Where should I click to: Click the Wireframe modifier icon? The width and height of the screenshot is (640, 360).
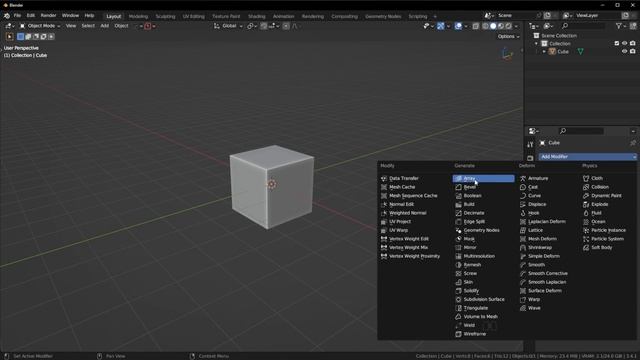coord(458,334)
